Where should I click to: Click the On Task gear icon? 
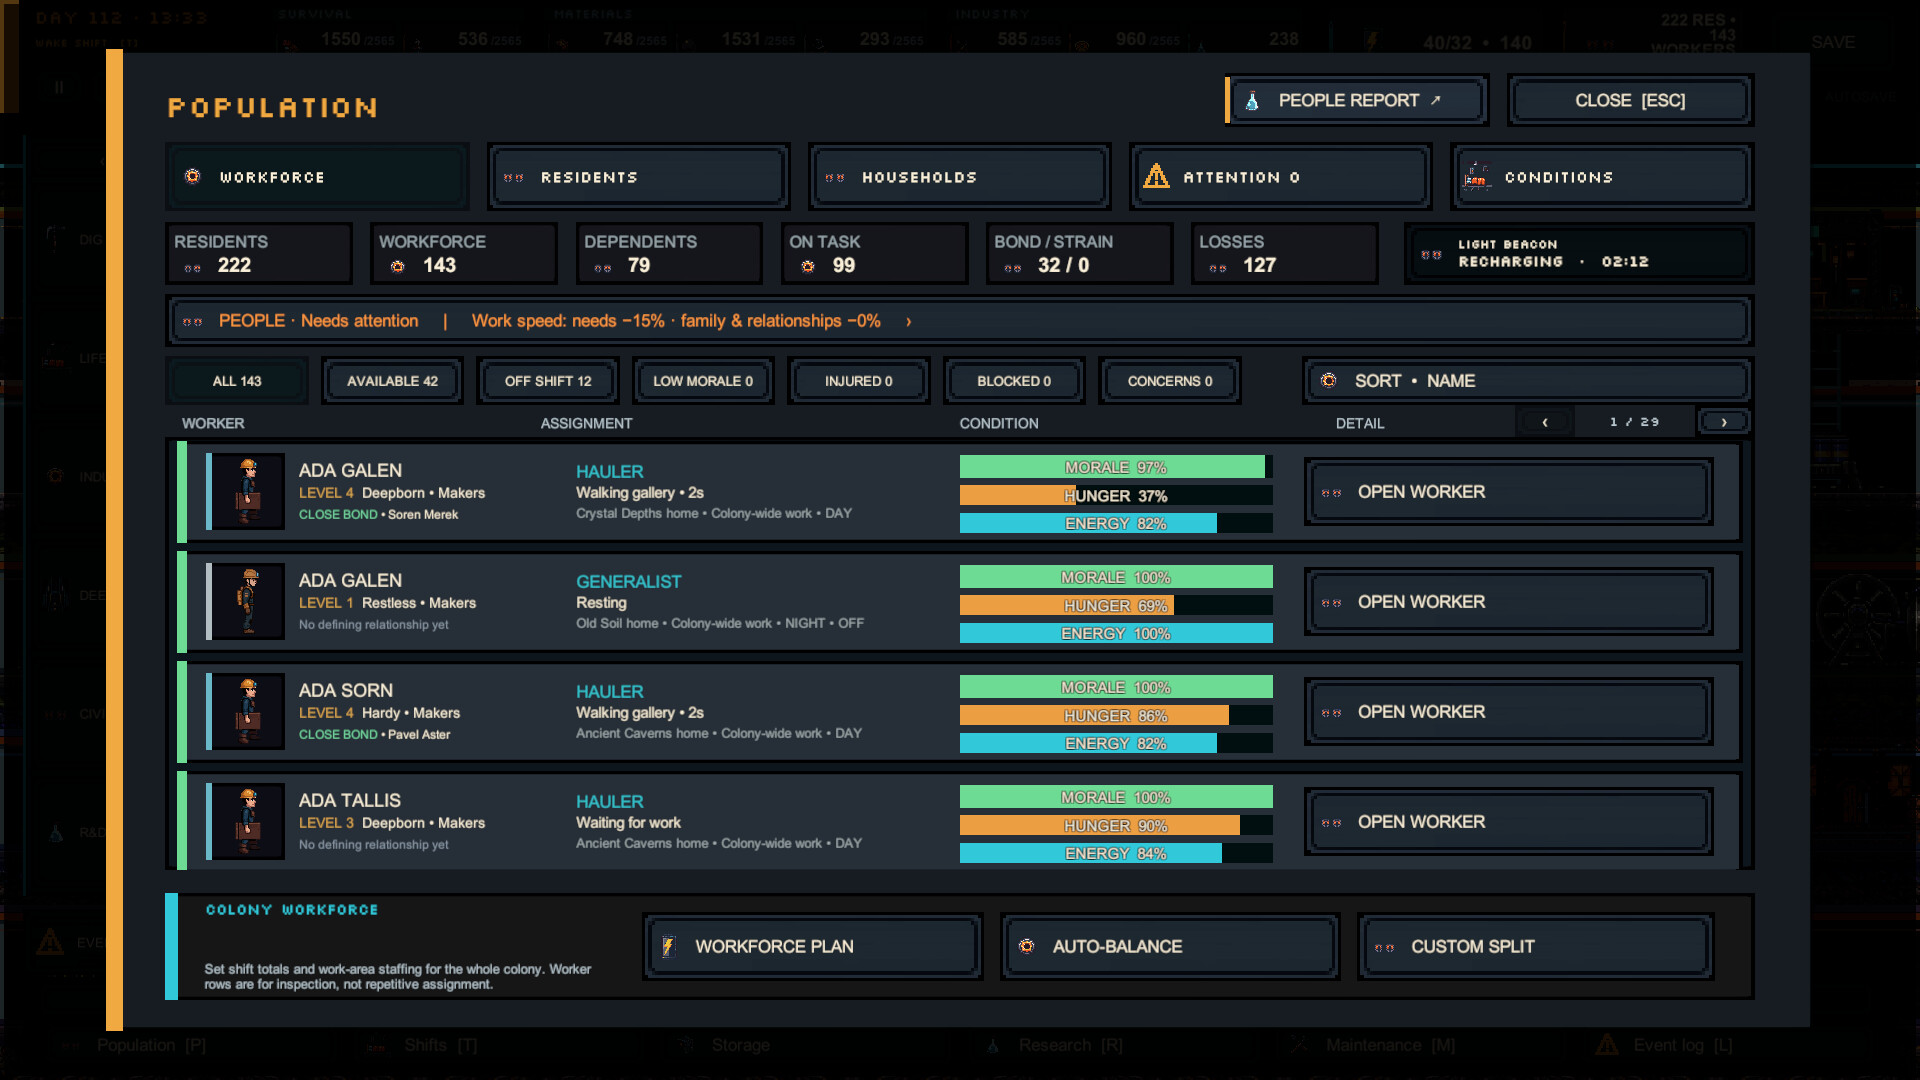tap(808, 266)
